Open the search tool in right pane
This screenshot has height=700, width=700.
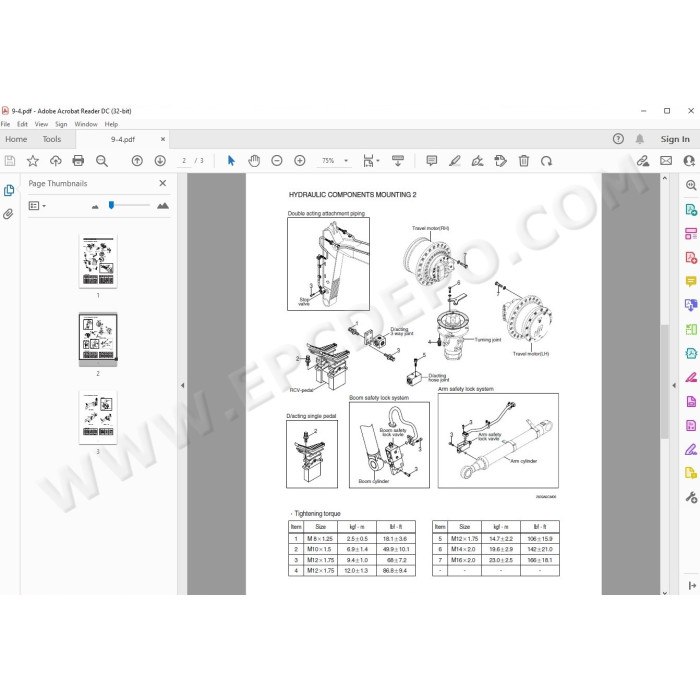691,185
